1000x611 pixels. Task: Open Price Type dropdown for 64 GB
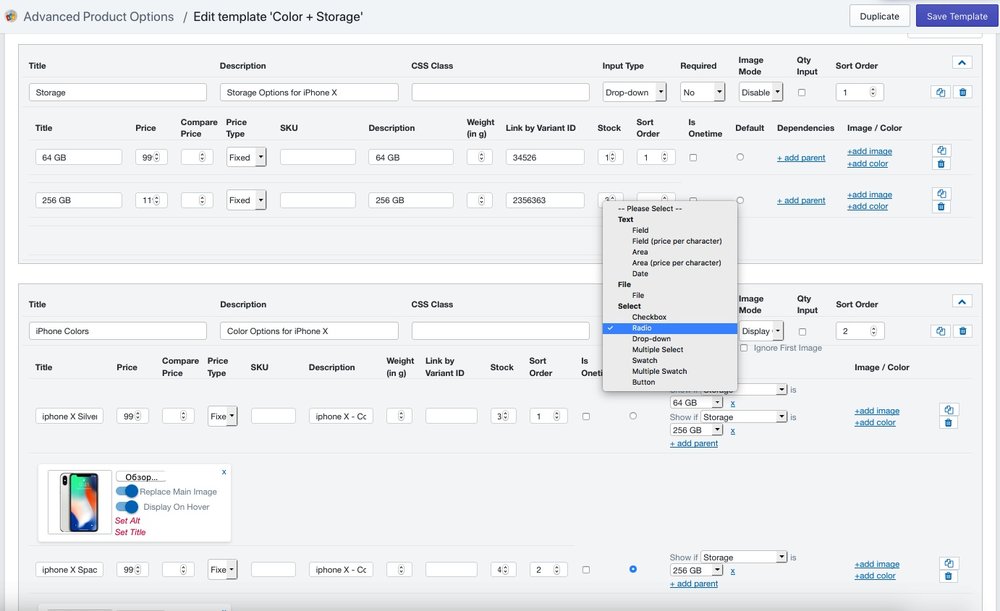coord(246,158)
